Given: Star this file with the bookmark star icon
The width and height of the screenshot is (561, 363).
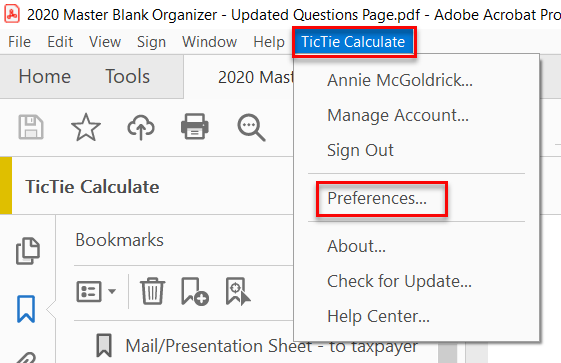Looking at the screenshot, I should pyautogui.click(x=86, y=127).
